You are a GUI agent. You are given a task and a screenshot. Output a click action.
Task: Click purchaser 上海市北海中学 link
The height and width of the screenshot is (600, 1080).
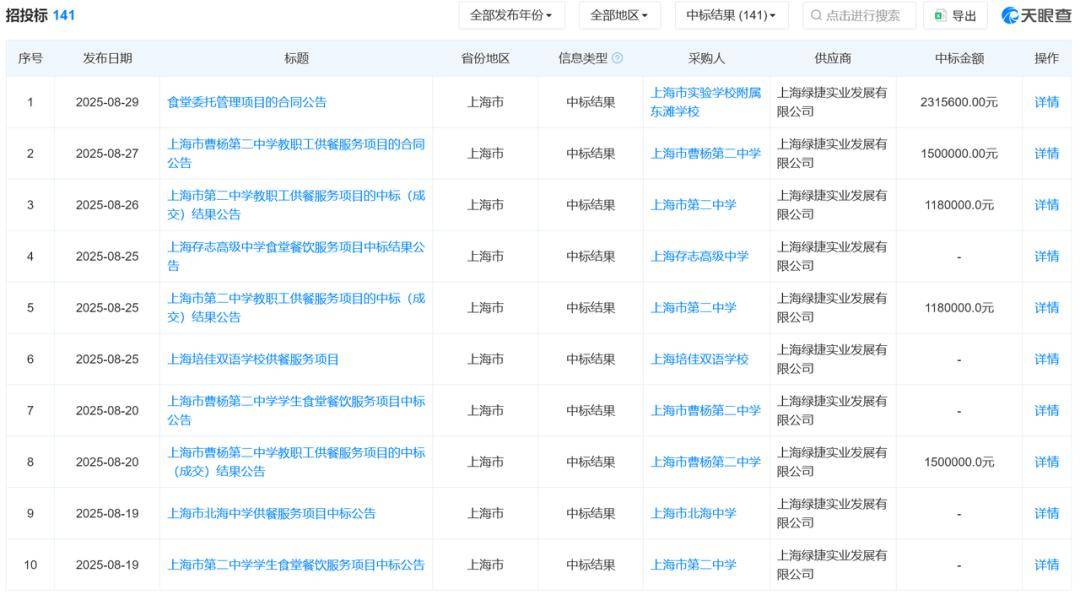tap(693, 513)
